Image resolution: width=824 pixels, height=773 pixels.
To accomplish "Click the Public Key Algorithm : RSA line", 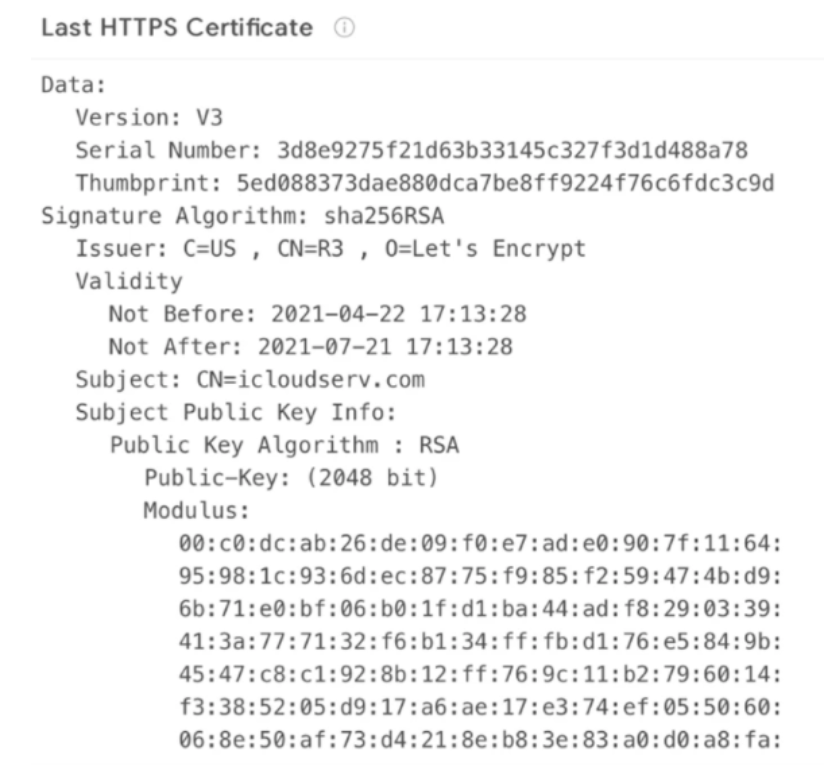I will pos(284,445).
